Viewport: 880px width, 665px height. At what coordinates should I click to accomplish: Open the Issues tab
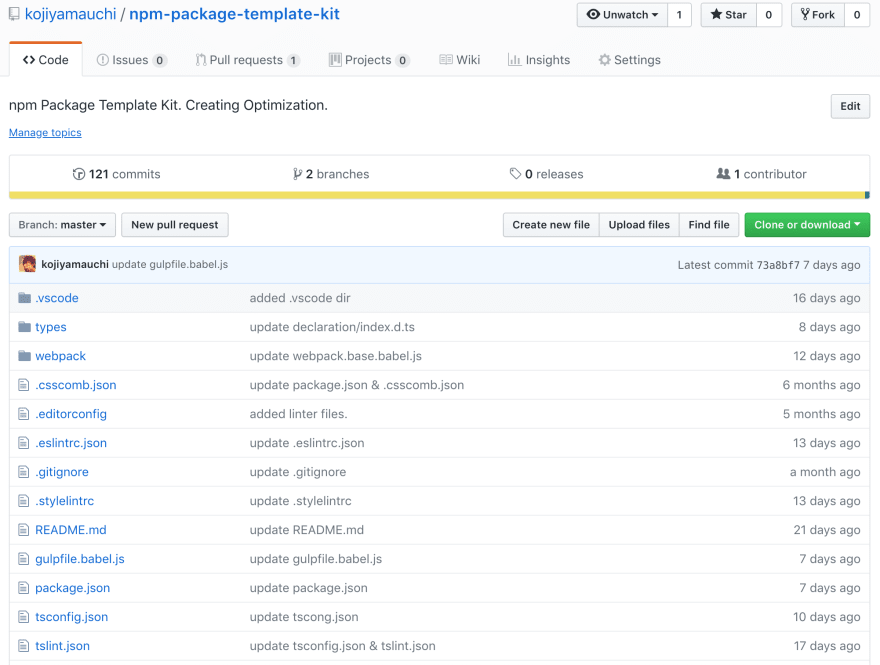(131, 60)
